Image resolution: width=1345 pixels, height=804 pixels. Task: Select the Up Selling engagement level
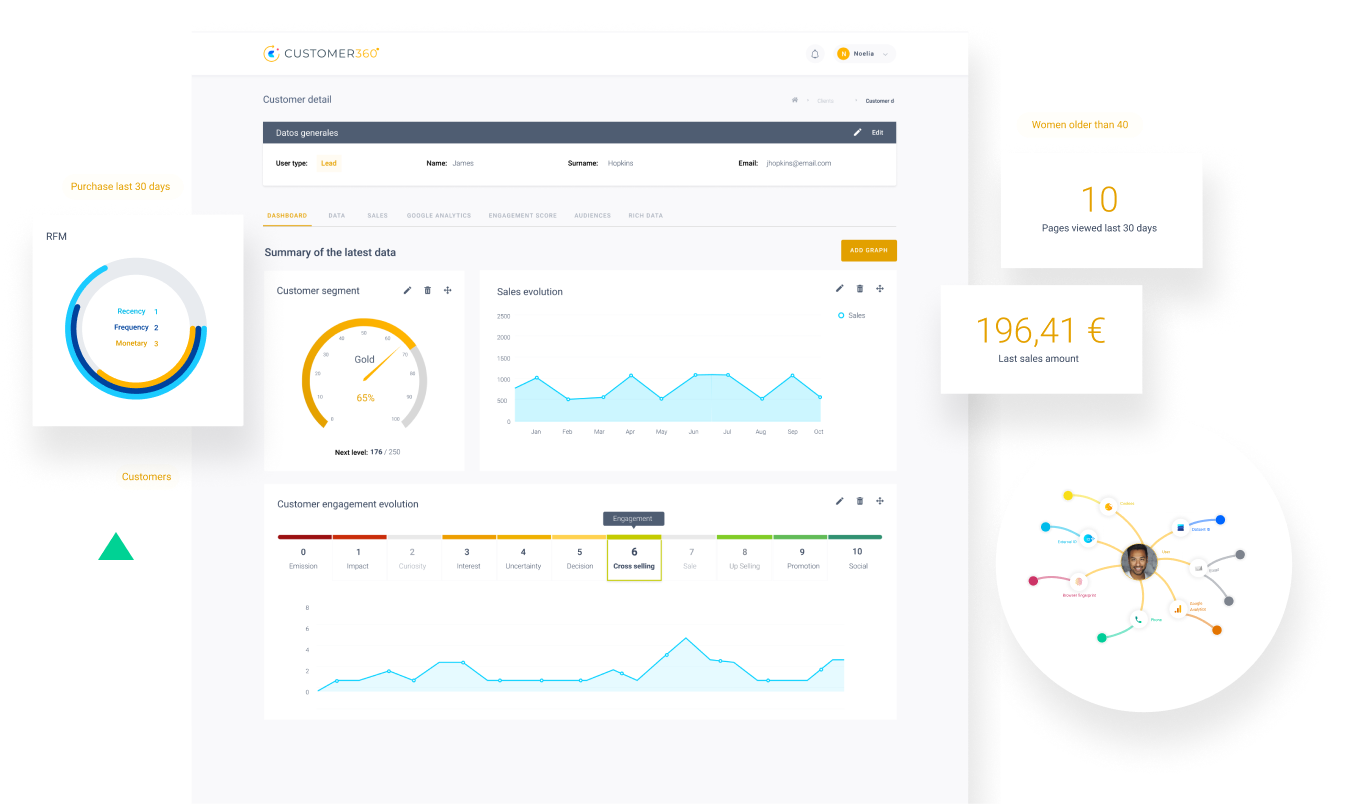tap(744, 558)
